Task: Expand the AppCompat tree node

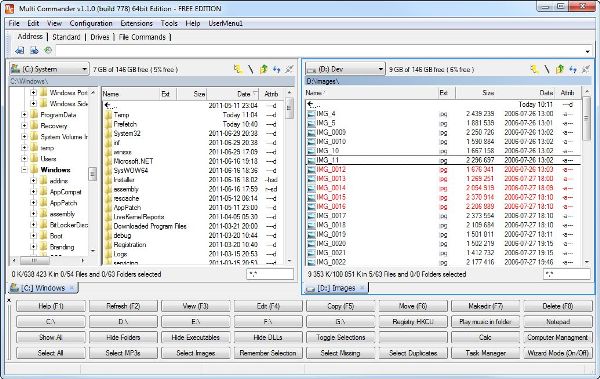Action: click(33, 192)
